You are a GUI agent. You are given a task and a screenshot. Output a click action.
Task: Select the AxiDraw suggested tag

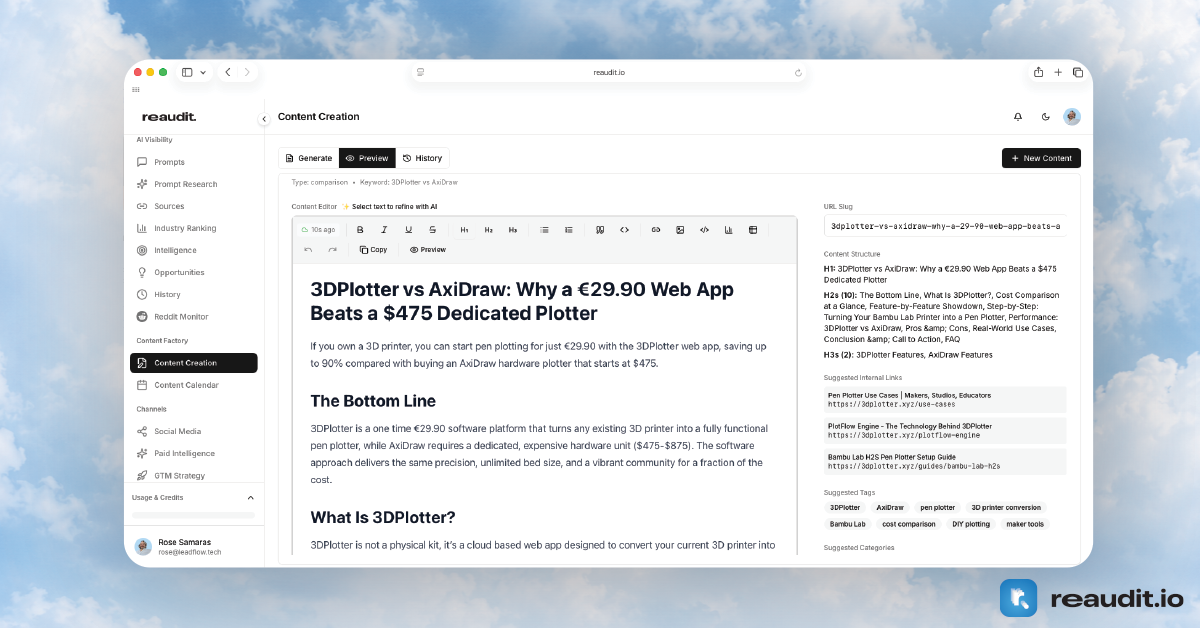[x=890, y=508]
